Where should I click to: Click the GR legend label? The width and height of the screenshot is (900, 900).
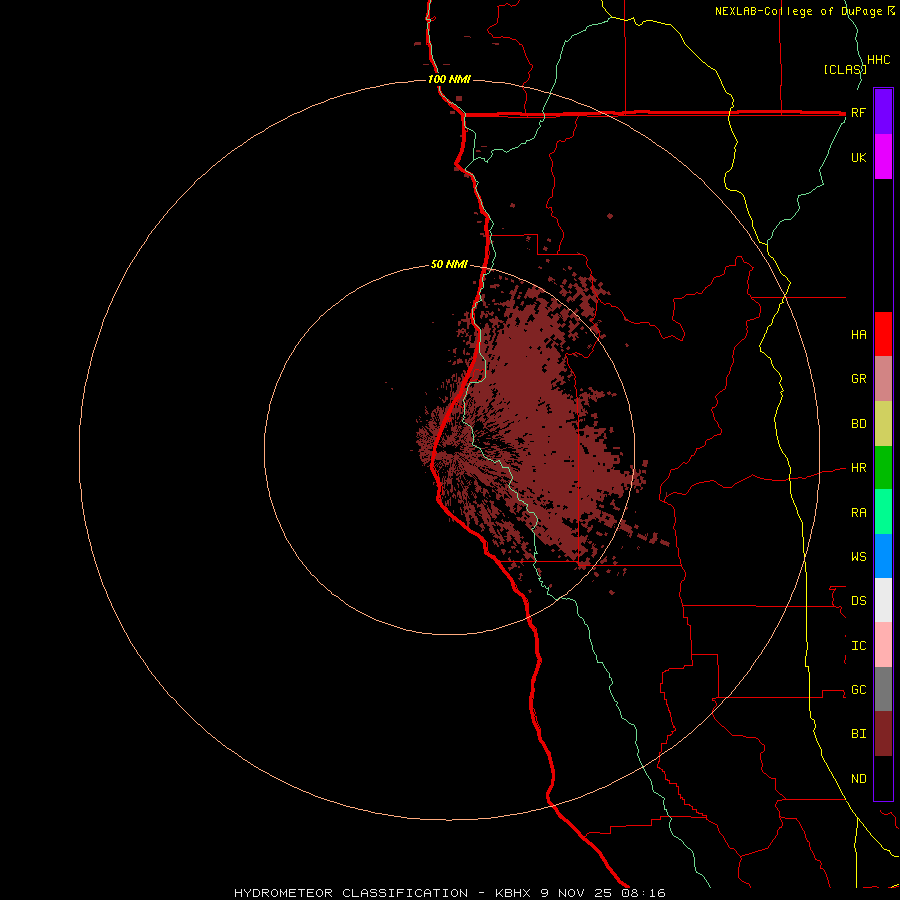click(x=858, y=379)
